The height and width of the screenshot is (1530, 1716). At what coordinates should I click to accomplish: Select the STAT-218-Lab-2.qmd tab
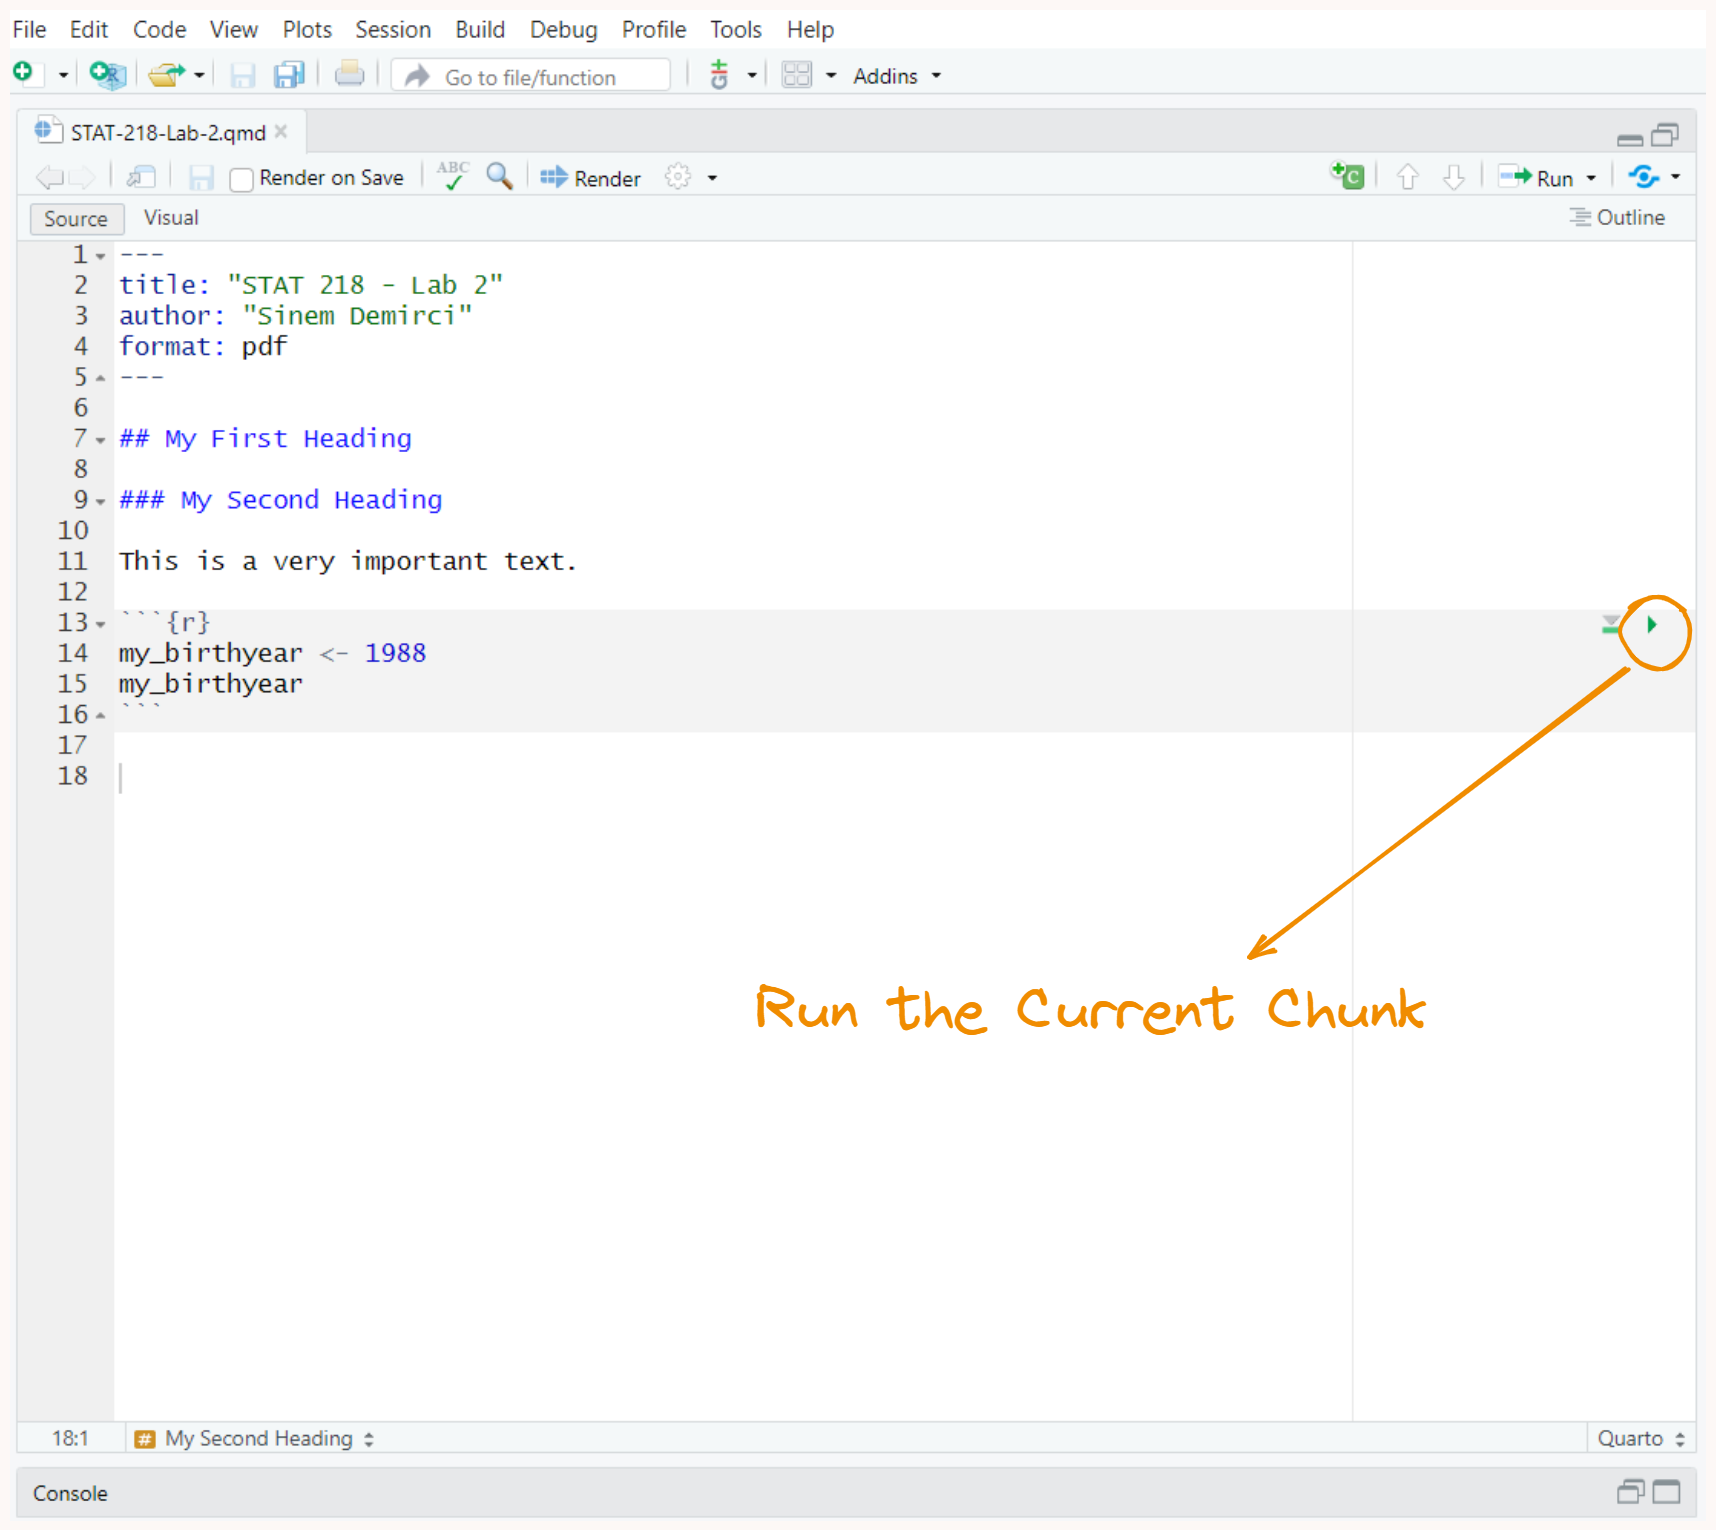pyautogui.click(x=167, y=133)
